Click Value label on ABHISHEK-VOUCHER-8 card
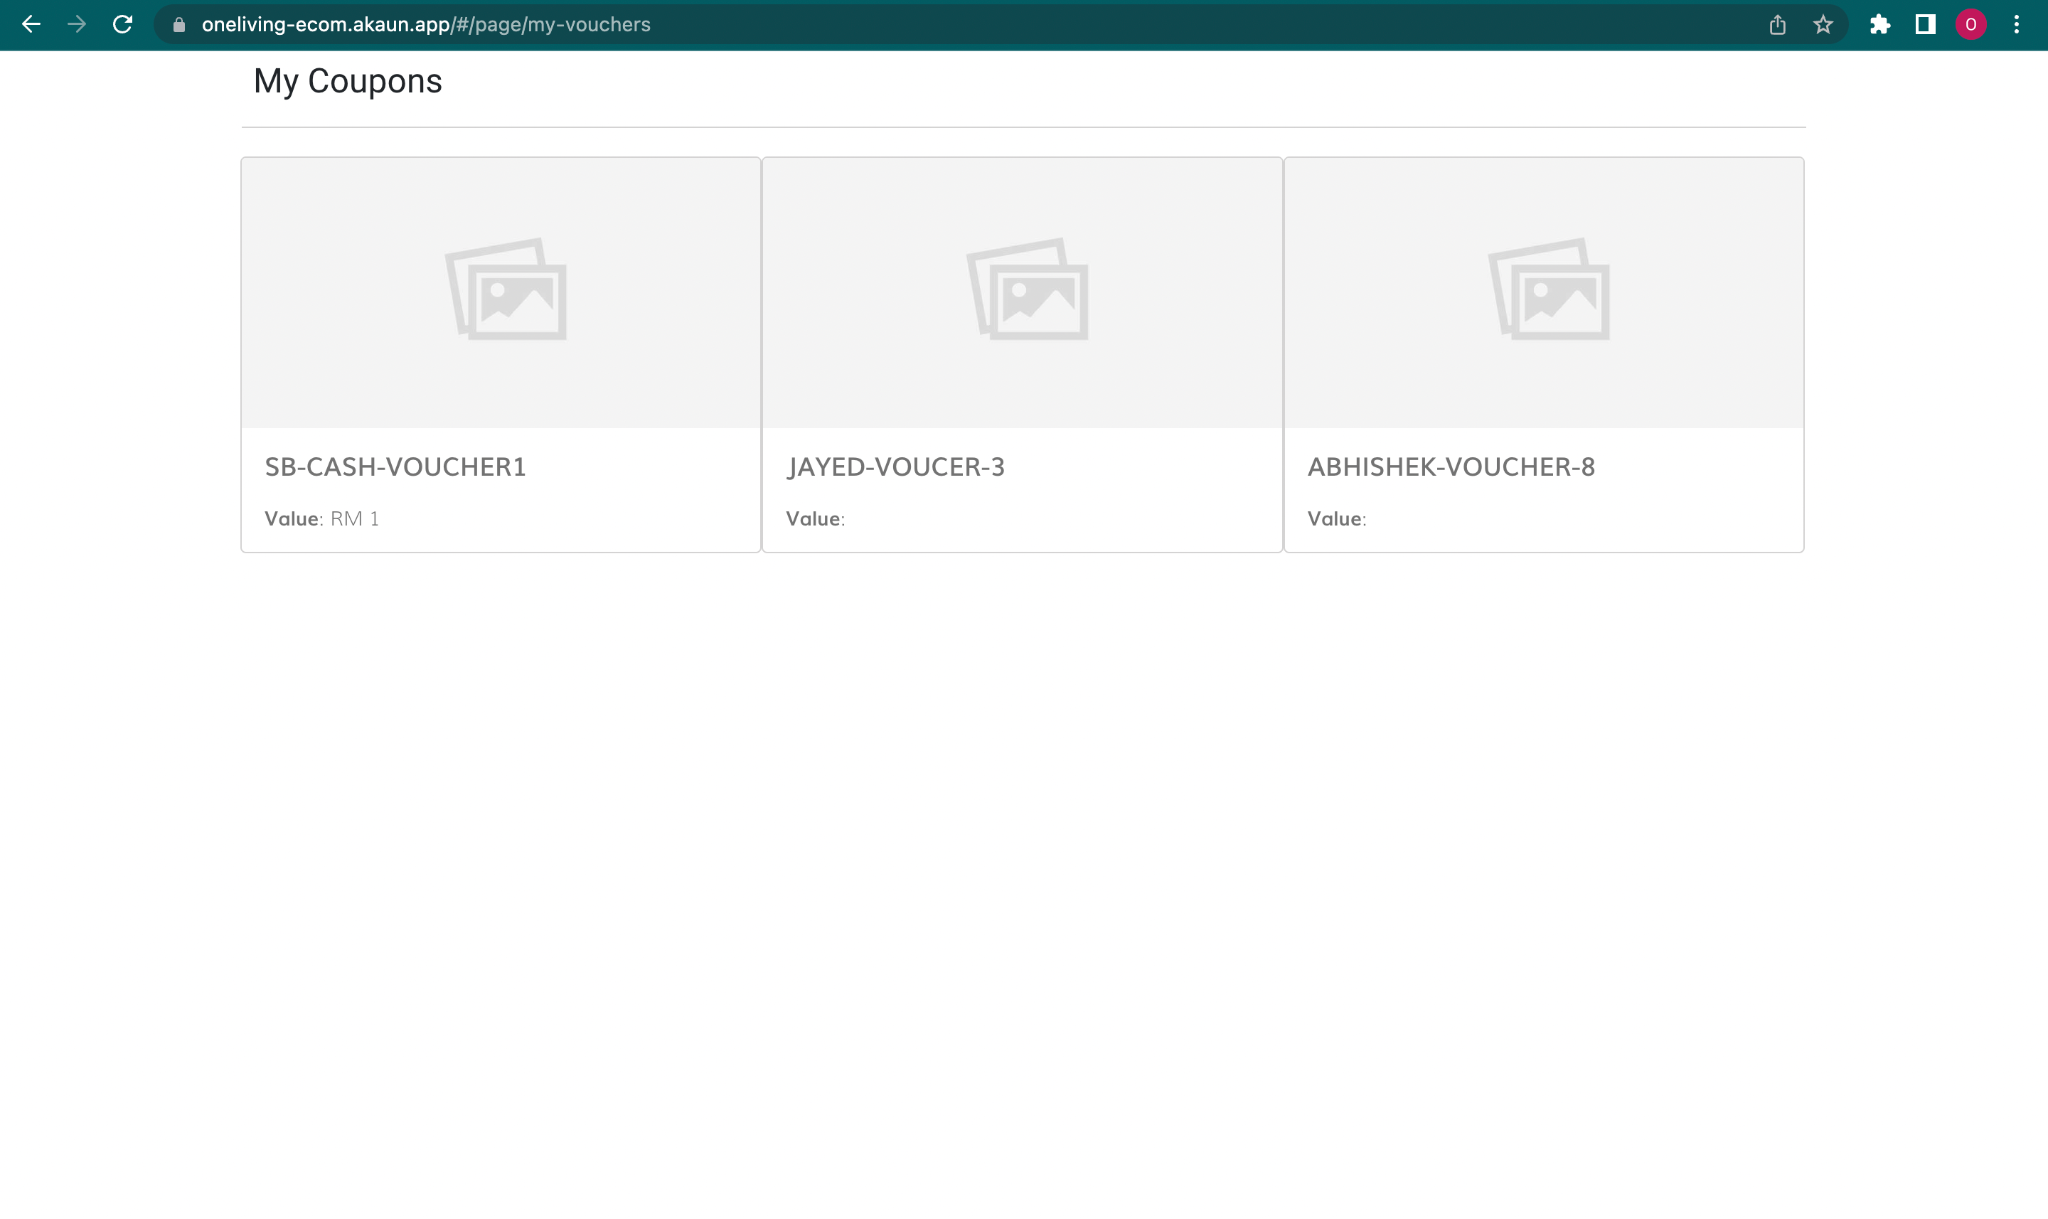 point(1335,519)
